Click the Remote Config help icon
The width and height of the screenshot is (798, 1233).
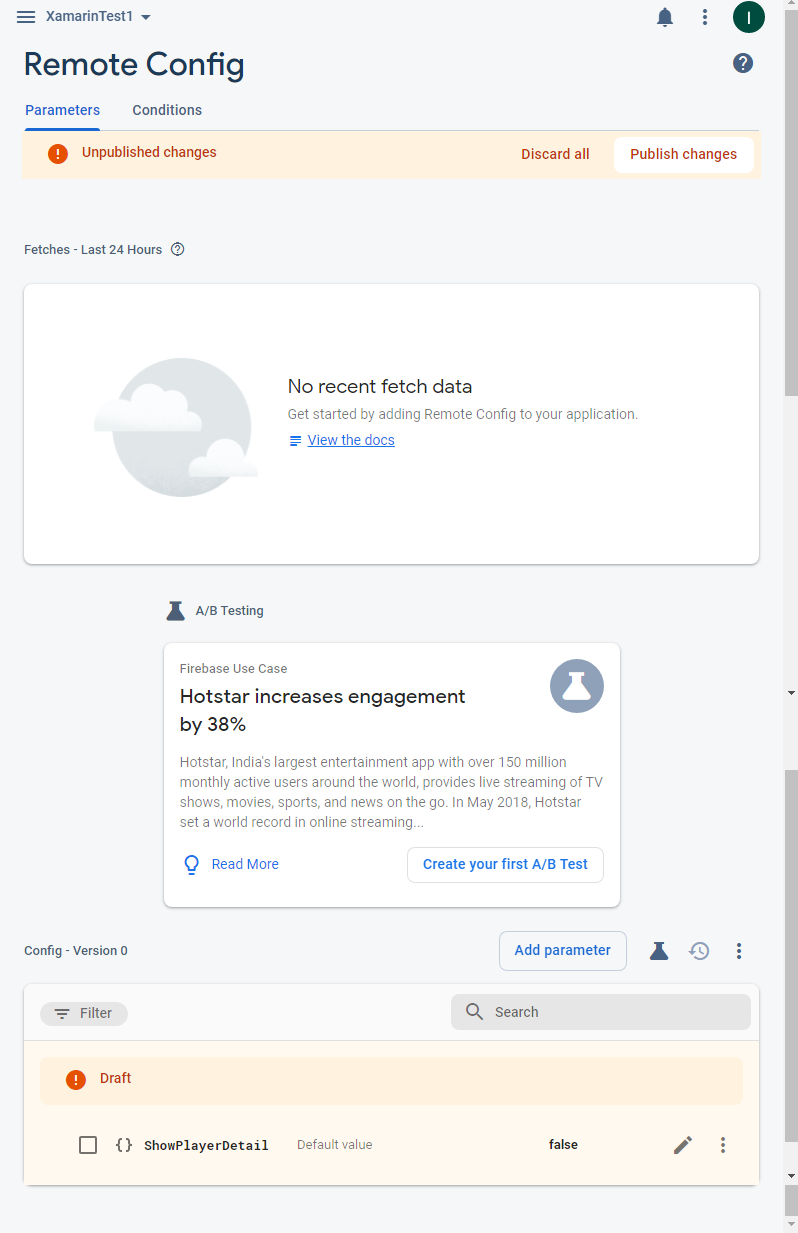[743, 63]
